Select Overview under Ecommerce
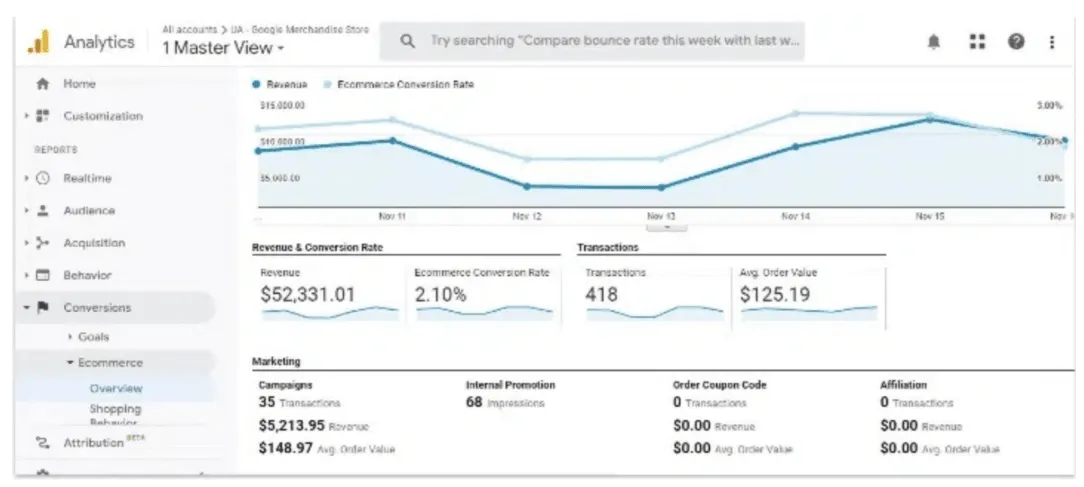 pyautogui.click(x=116, y=389)
